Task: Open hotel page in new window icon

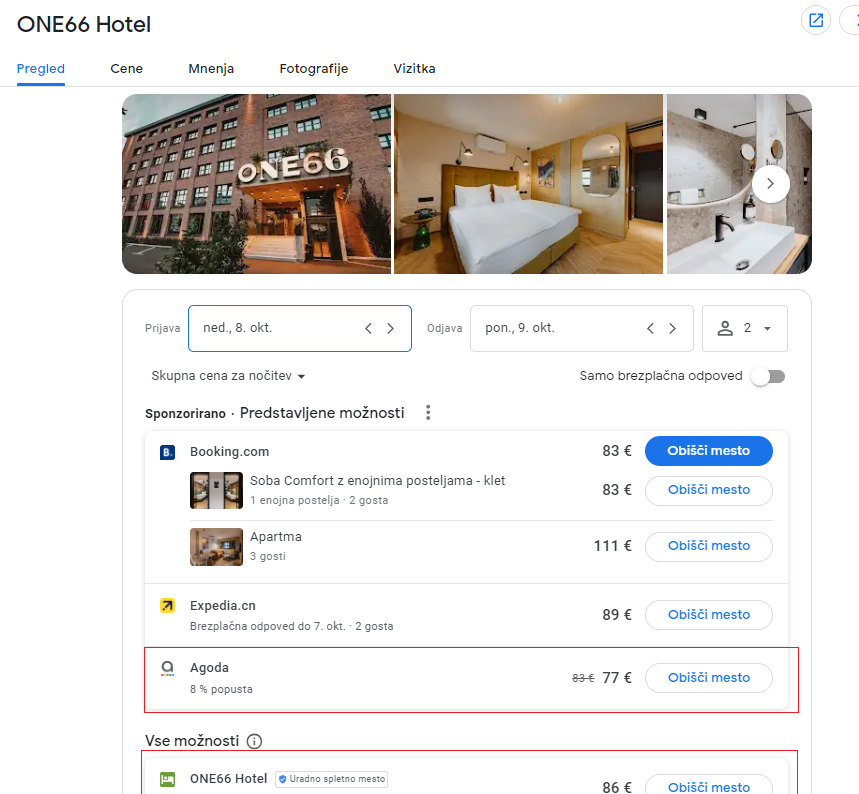Action: [x=816, y=21]
